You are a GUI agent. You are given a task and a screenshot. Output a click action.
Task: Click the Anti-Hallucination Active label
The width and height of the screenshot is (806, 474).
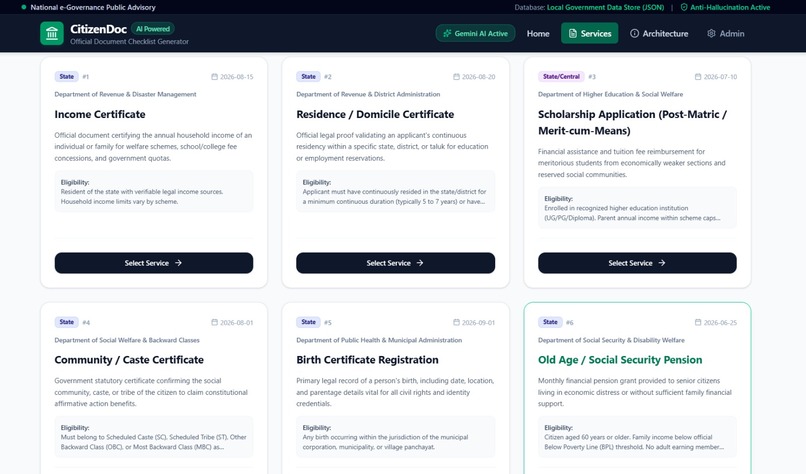coord(730,7)
